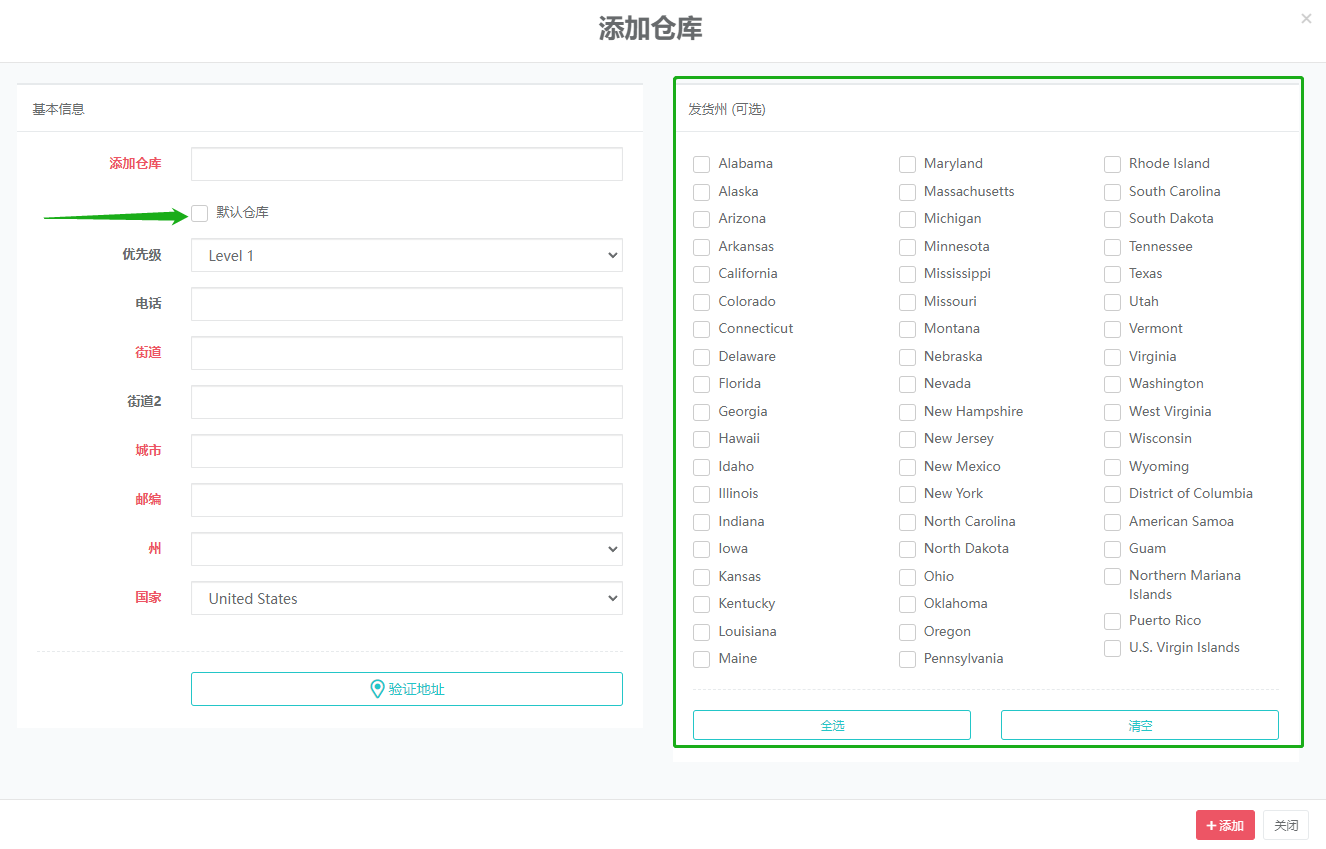Screen dimensions: 1326x849
Task: Click the Colorado label
Action: point(747,301)
